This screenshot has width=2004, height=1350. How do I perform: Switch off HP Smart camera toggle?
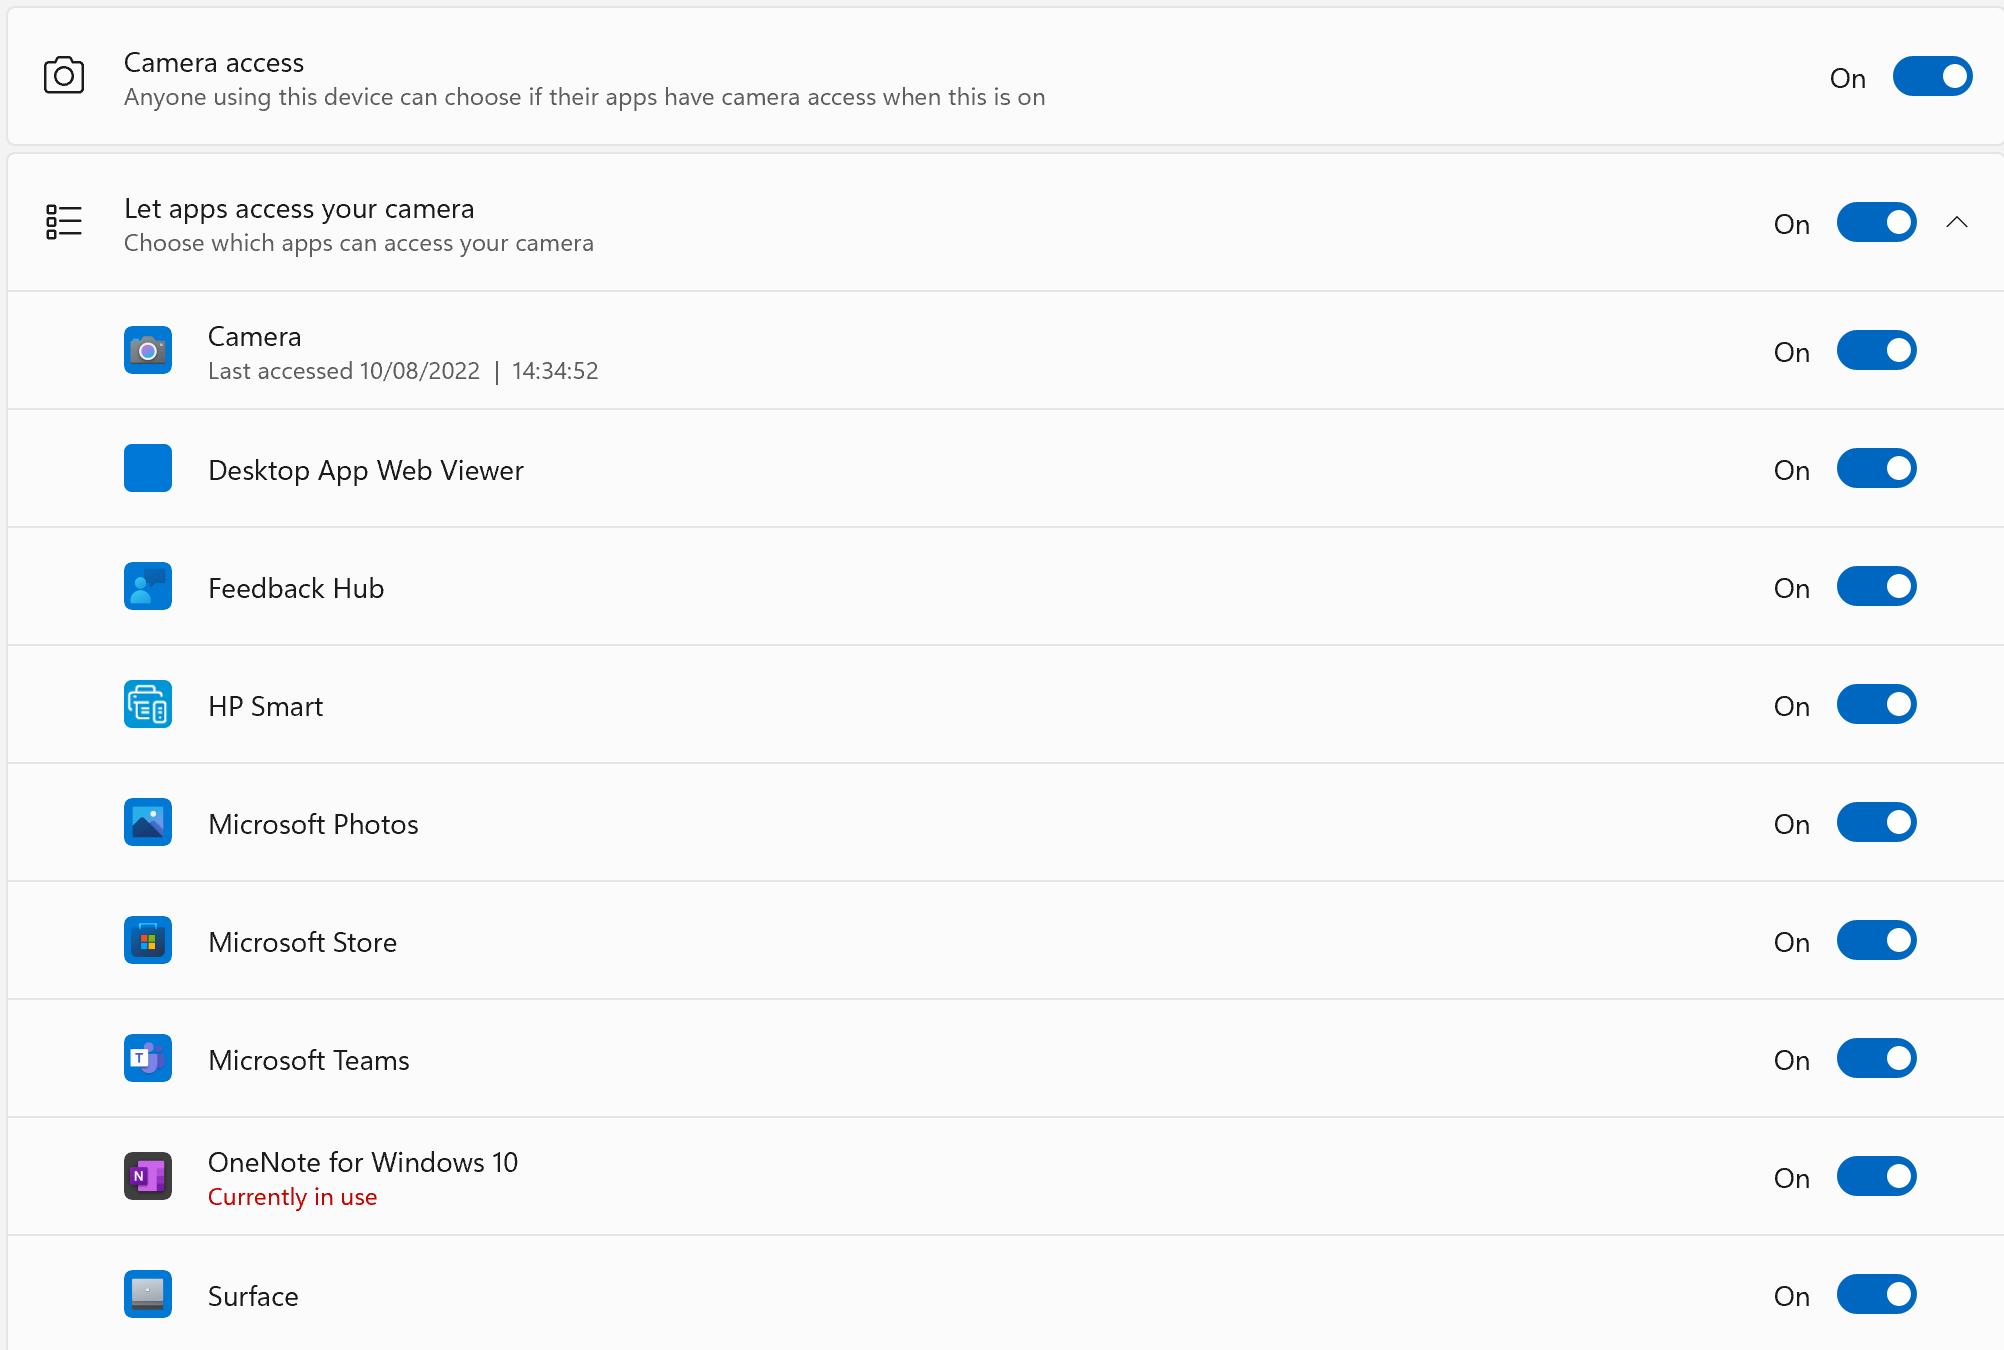click(1876, 705)
